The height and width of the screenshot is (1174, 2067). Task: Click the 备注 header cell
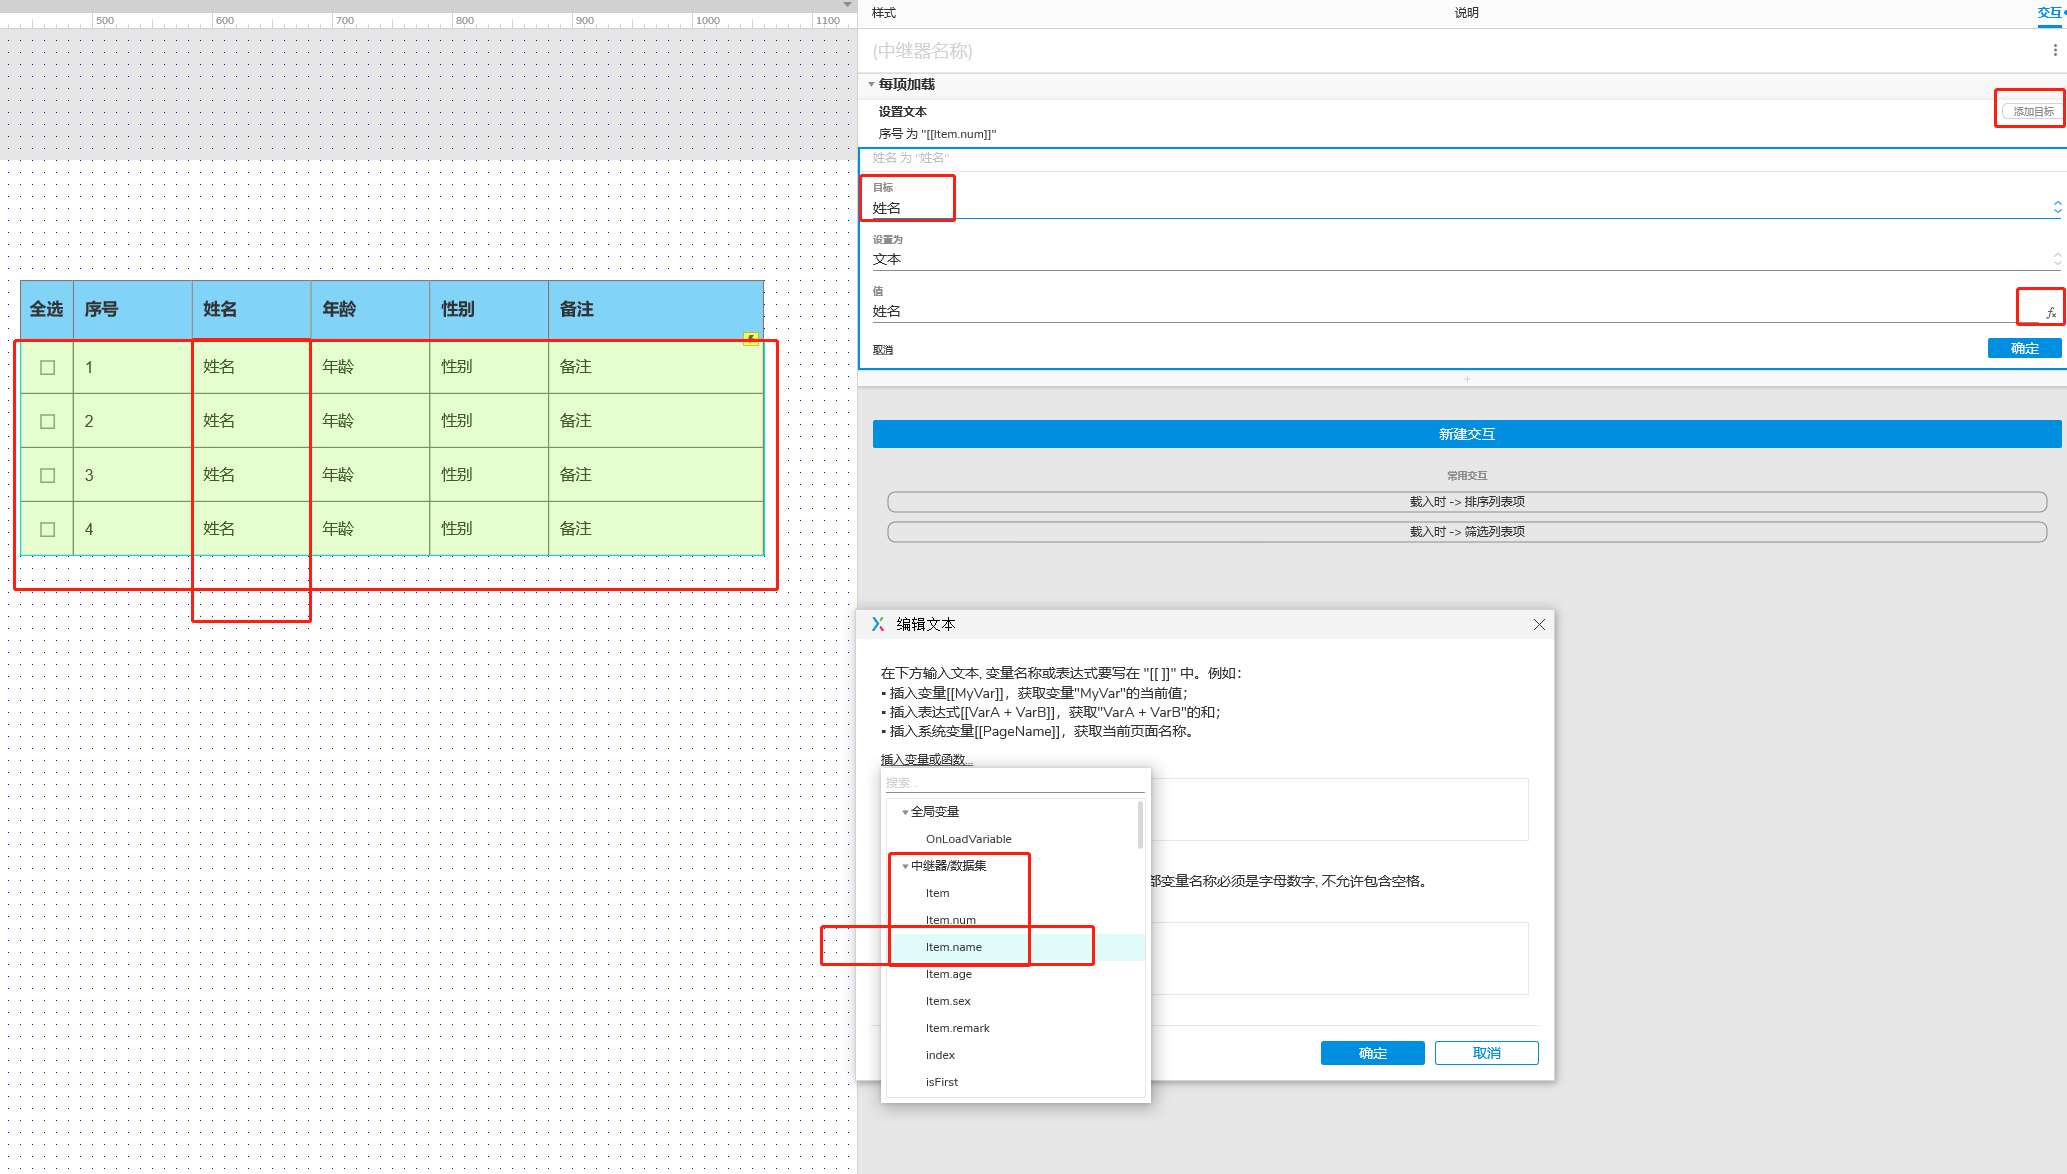coord(656,310)
